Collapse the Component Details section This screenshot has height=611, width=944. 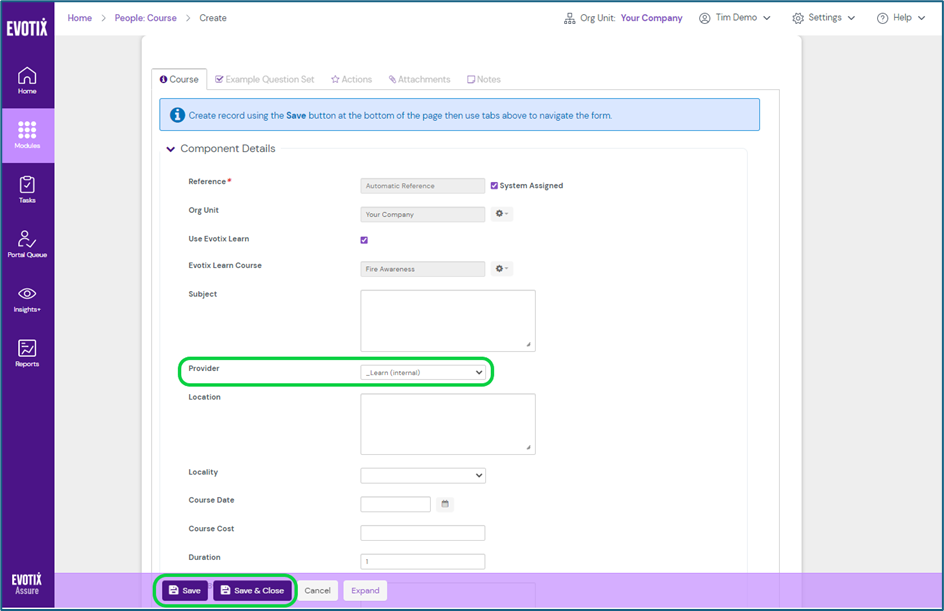(171, 149)
